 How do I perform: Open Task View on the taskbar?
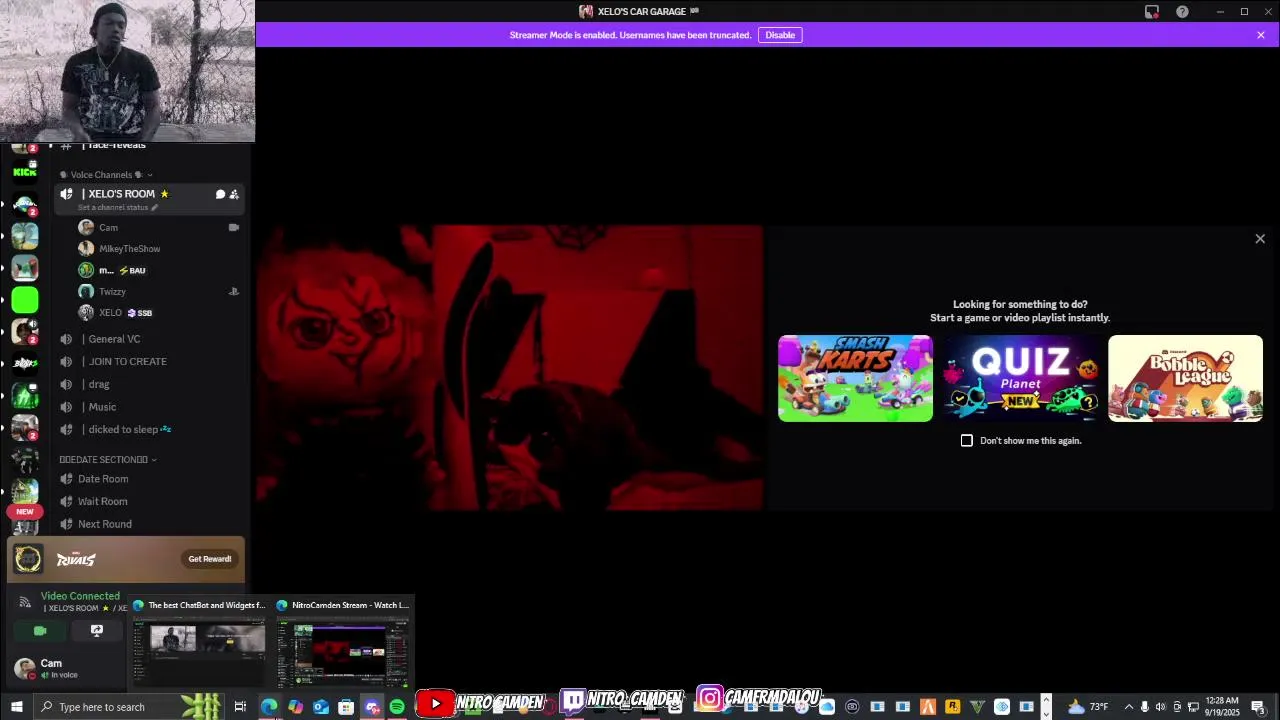(240, 707)
